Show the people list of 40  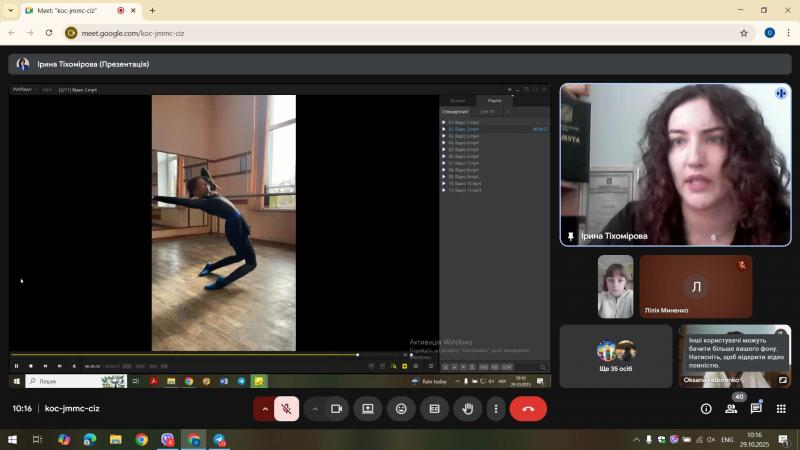731,409
